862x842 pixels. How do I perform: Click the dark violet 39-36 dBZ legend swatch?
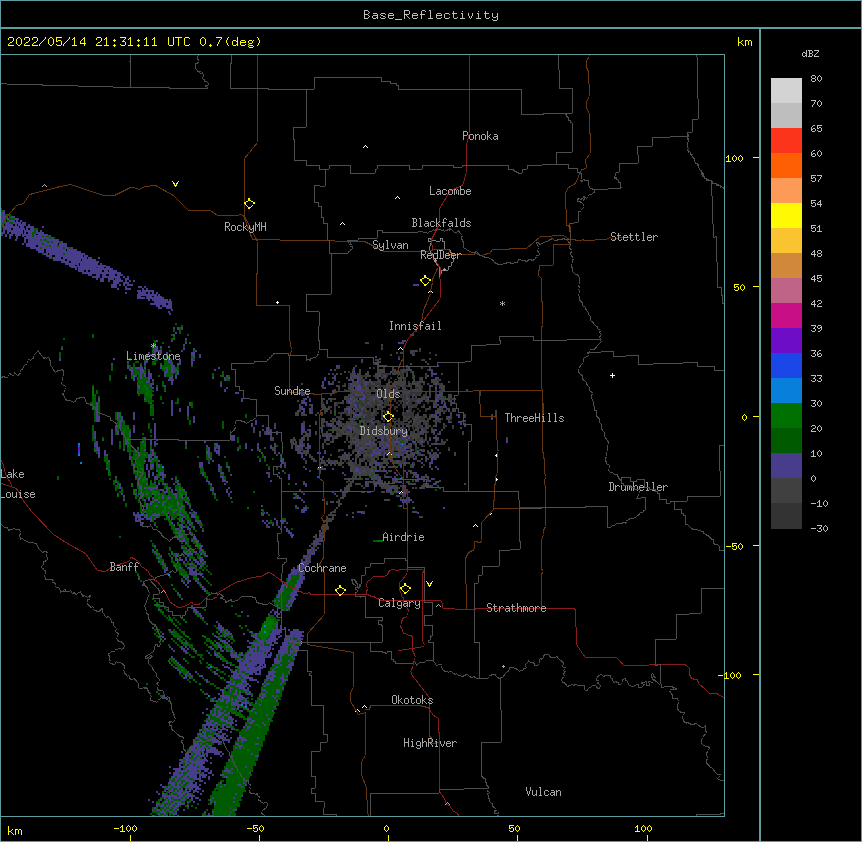[x=786, y=341]
